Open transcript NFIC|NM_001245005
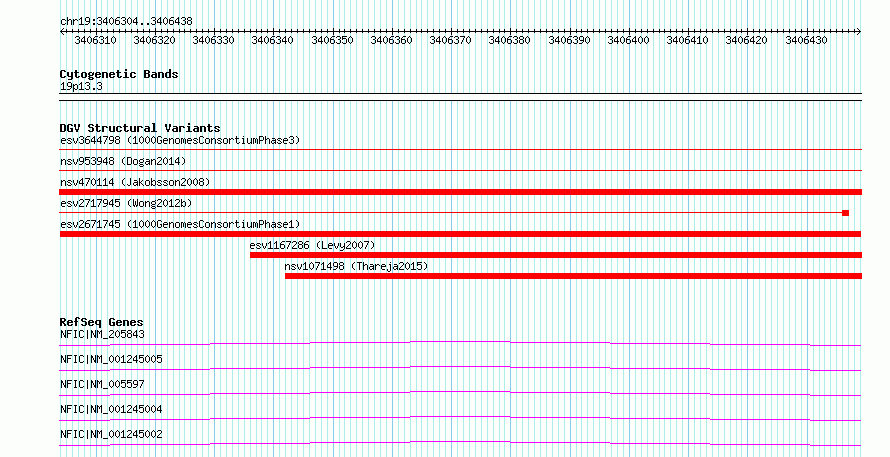 pyautogui.click(x=111, y=359)
